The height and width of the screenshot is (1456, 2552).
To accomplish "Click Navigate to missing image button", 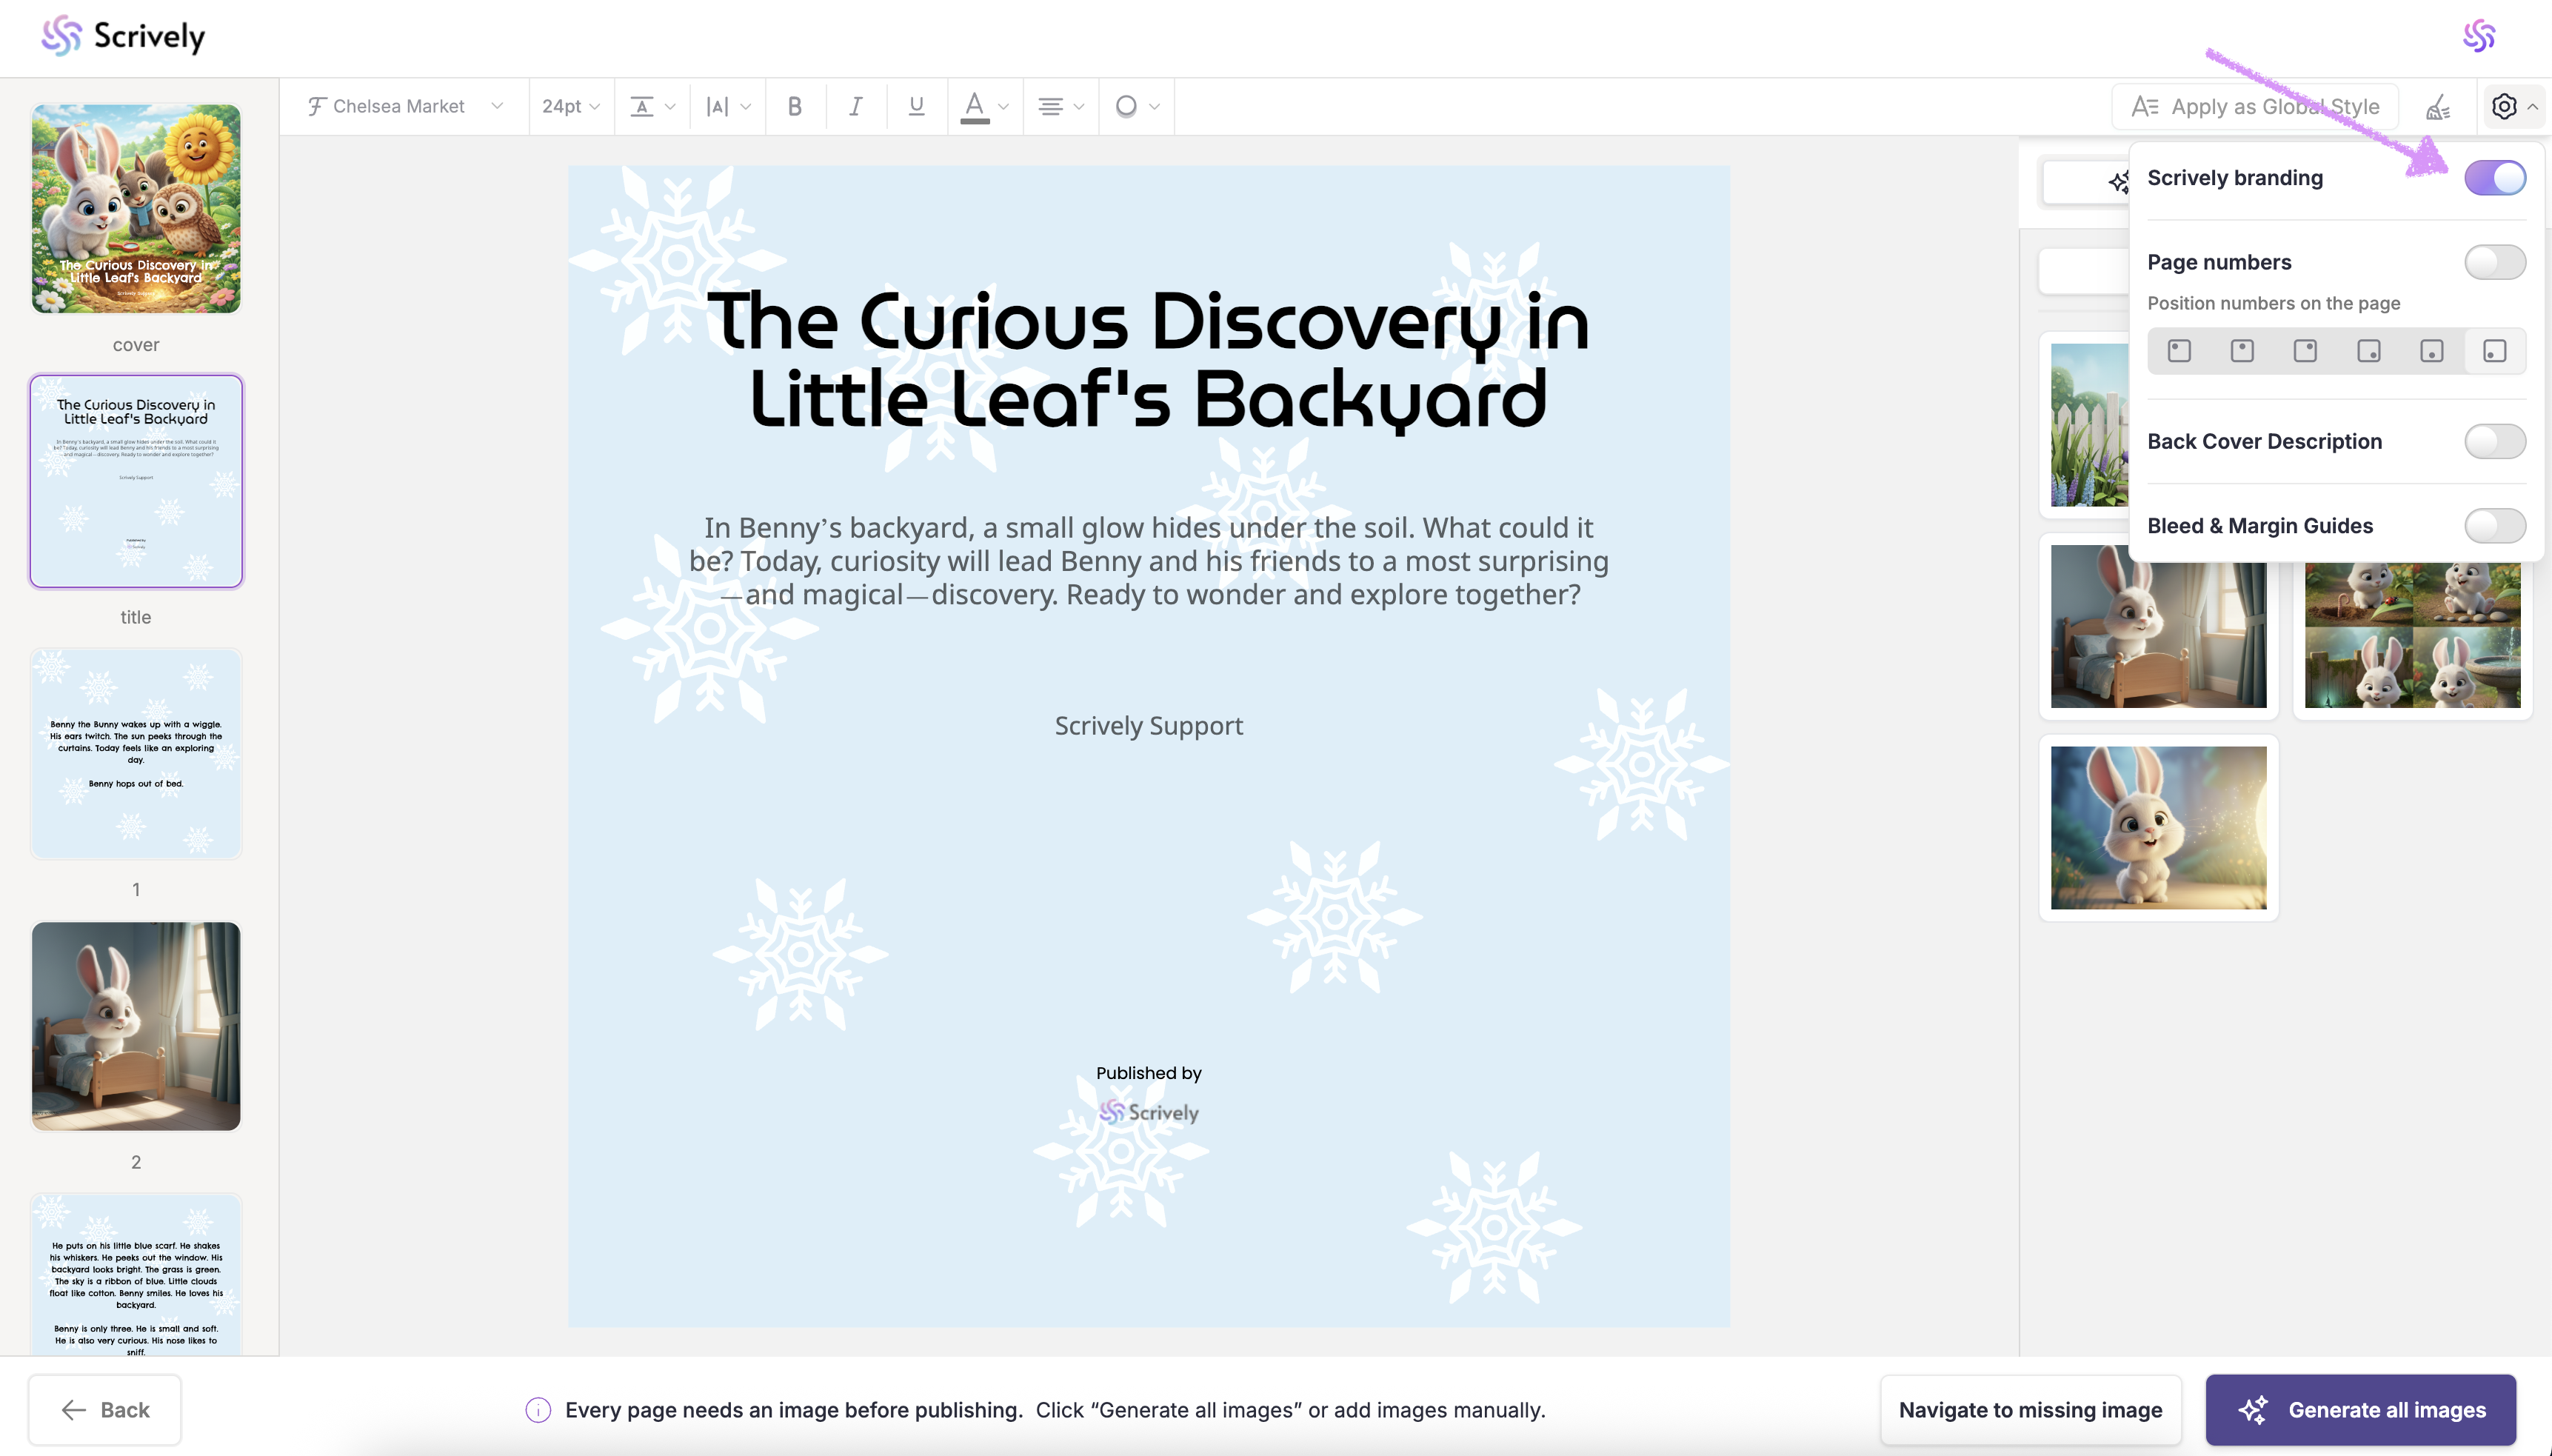I will point(2030,1410).
